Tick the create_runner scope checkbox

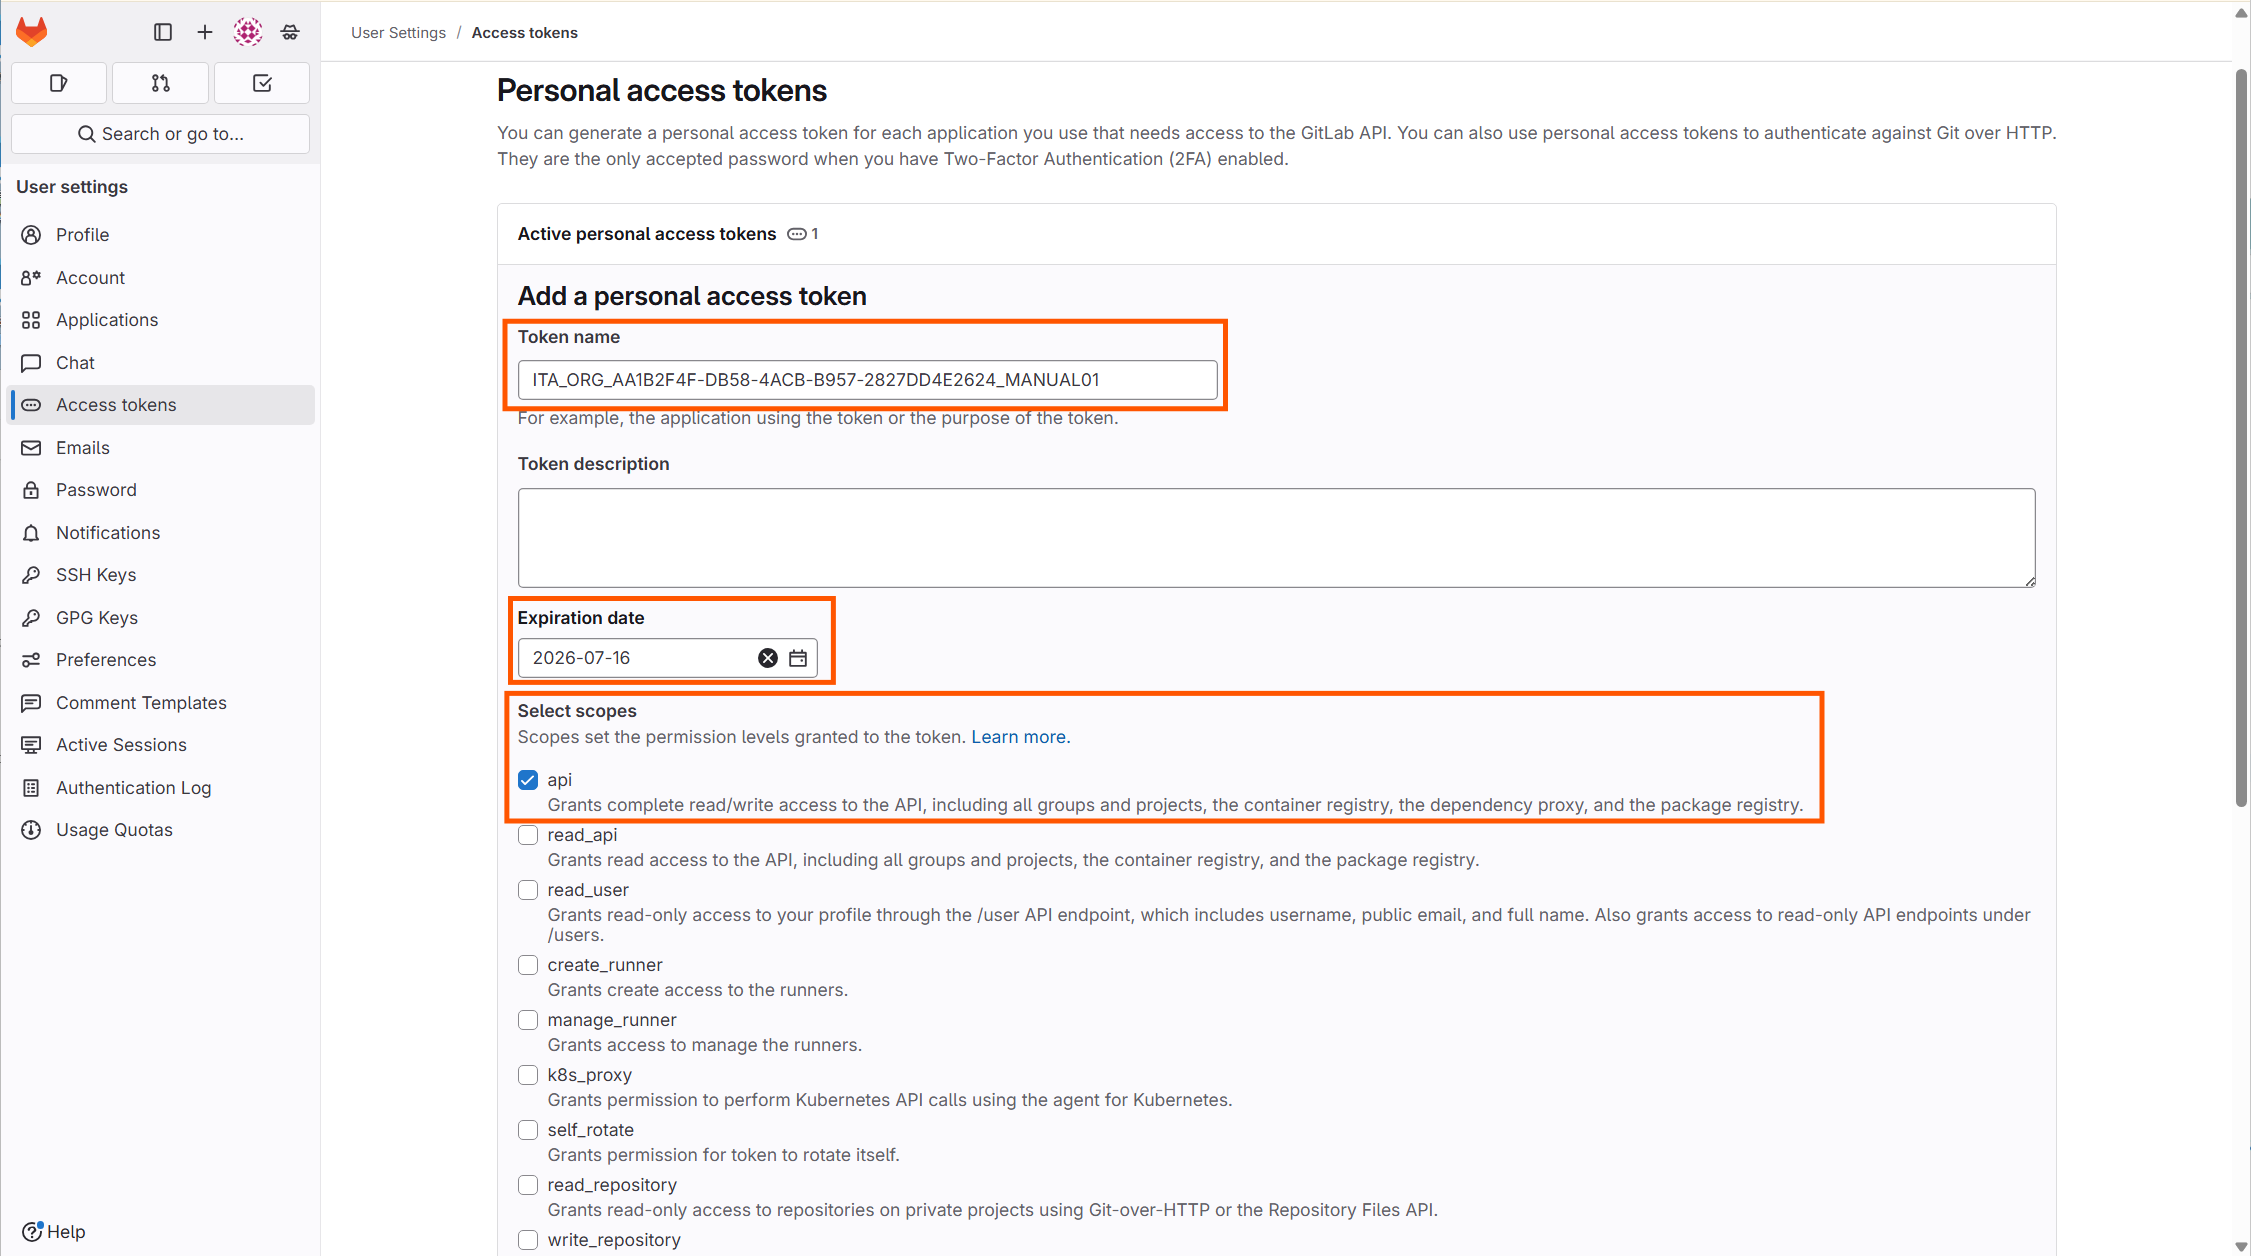528,965
